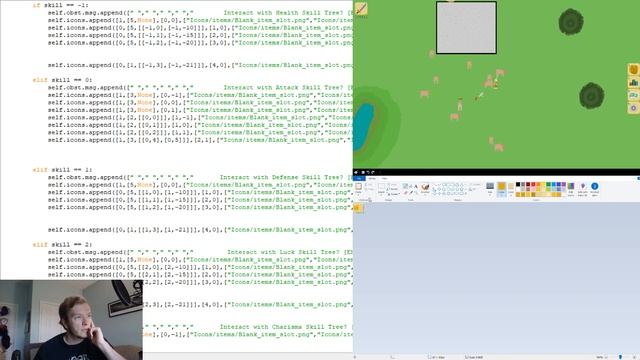Click 'Interact with Charisma Skill Tree?' string in code

click(x=283, y=327)
